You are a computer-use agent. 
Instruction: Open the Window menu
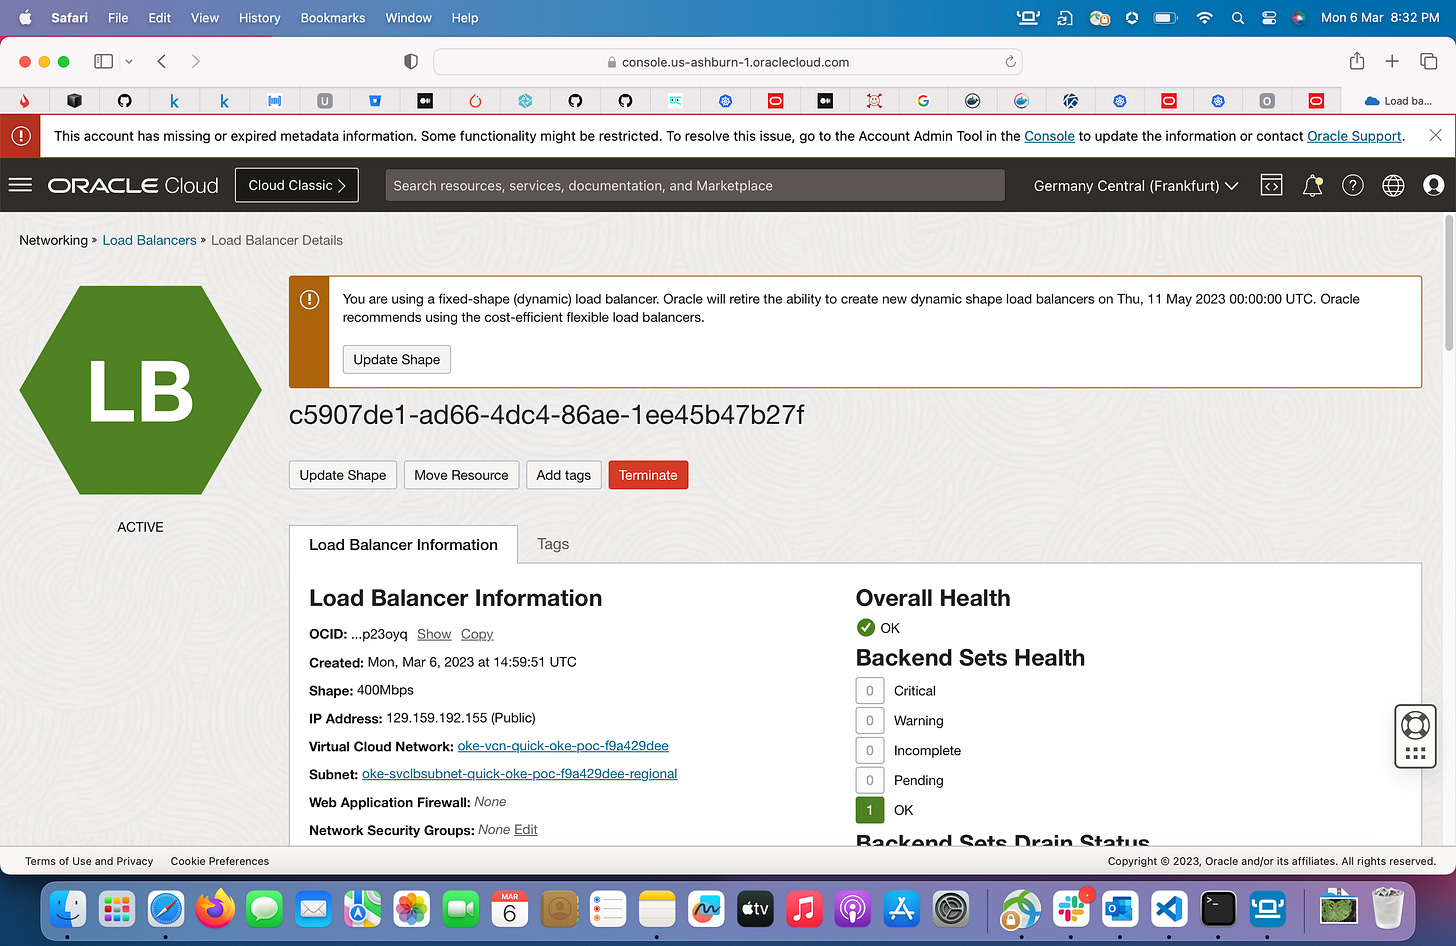pos(408,18)
